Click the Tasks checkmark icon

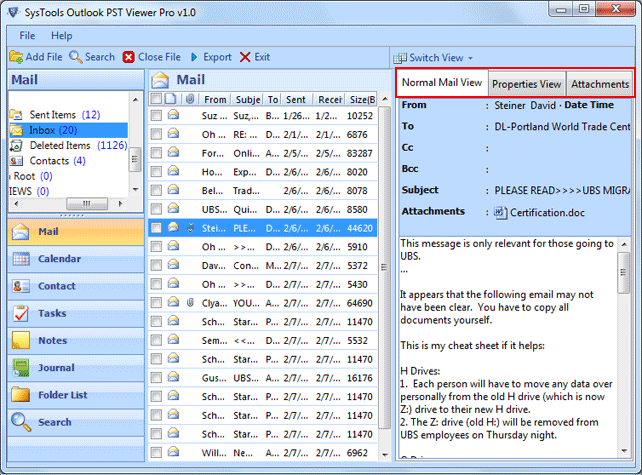coord(21,313)
